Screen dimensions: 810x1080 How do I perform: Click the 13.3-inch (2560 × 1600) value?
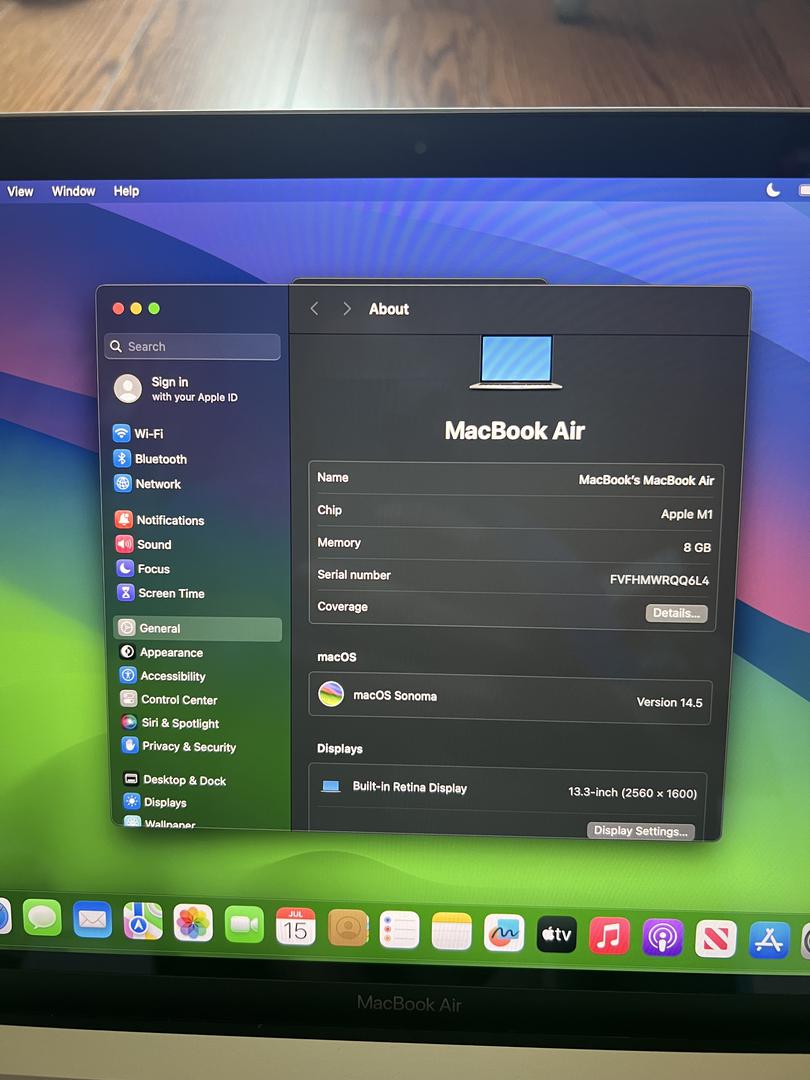point(632,793)
